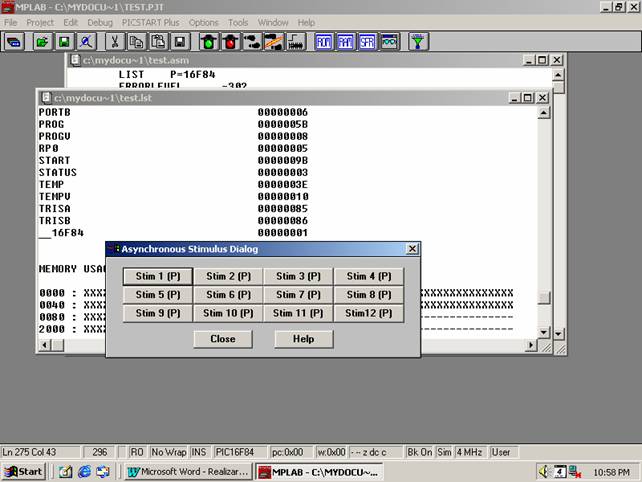Click the 4 MHz frequency status bar field
The height and width of the screenshot is (482, 642).
(470, 452)
